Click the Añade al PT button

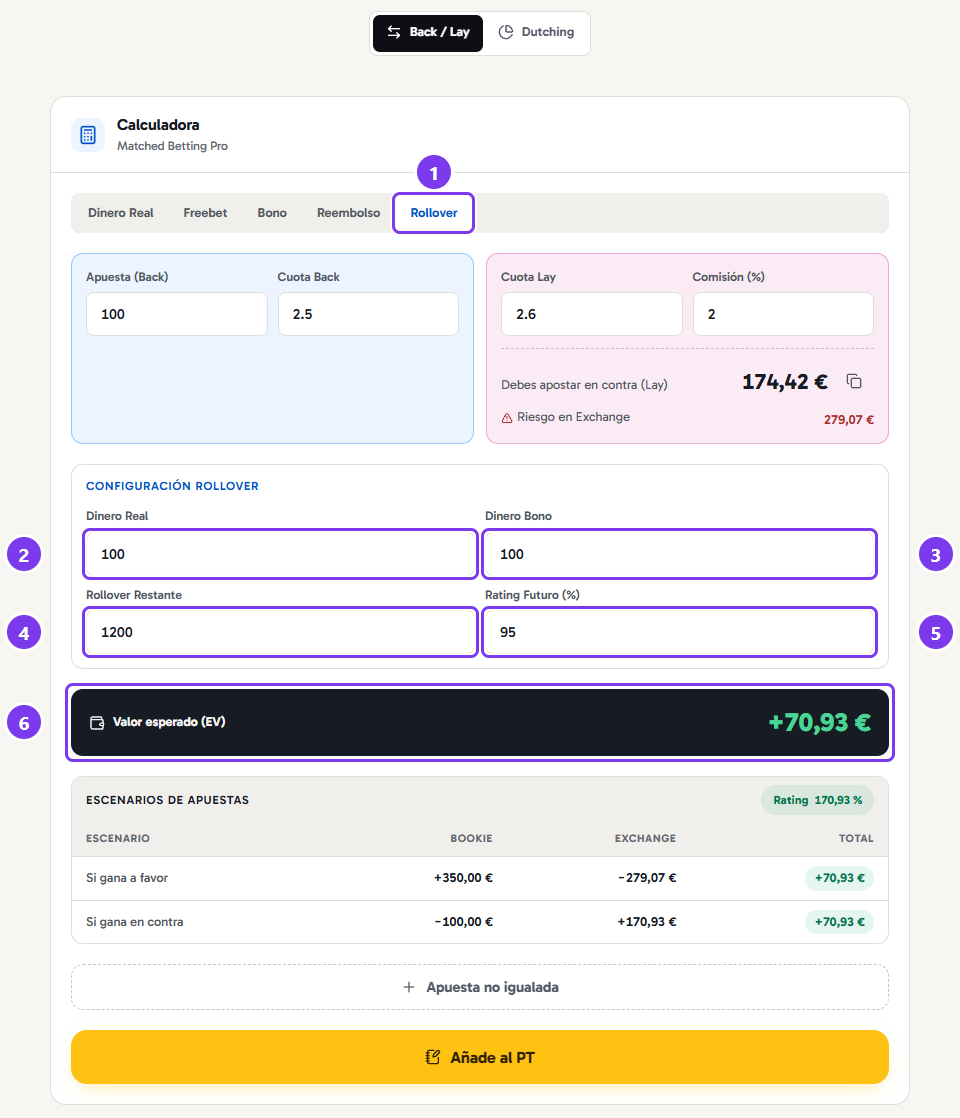(480, 1057)
